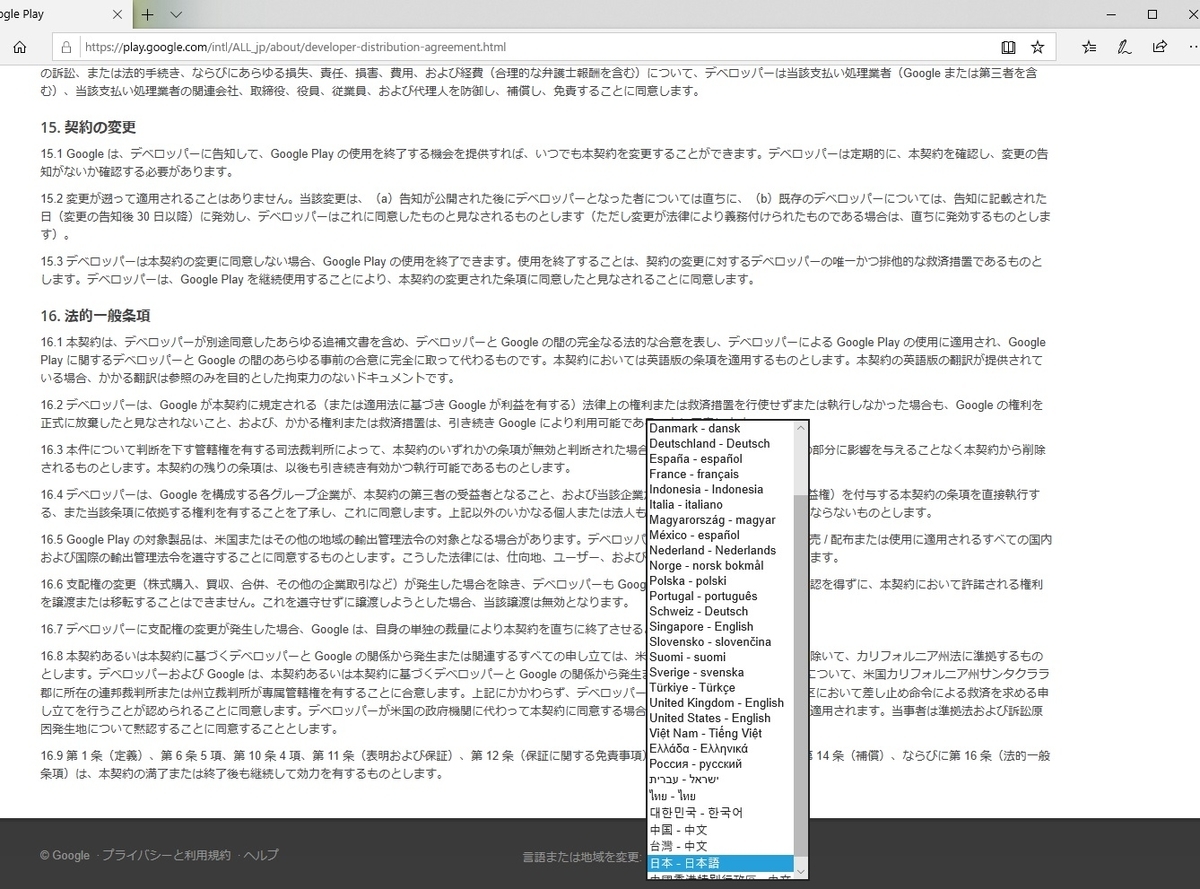
Task: Open the ヘルプ footer link
Action: [x=262, y=855]
